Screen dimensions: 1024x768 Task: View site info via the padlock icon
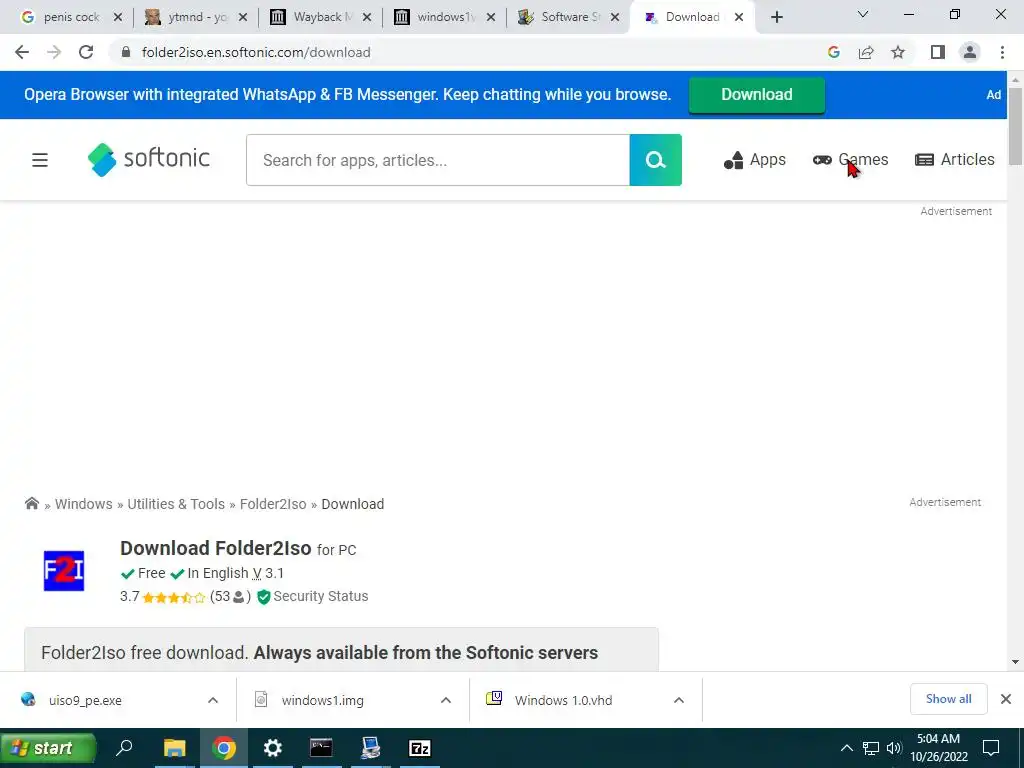pyautogui.click(x=126, y=52)
